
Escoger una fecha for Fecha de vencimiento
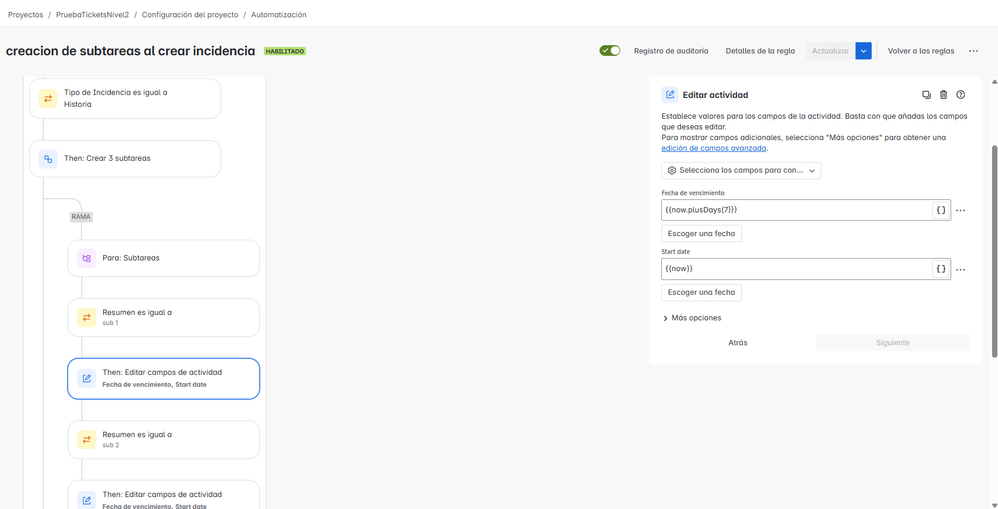click(x=701, y=234)
